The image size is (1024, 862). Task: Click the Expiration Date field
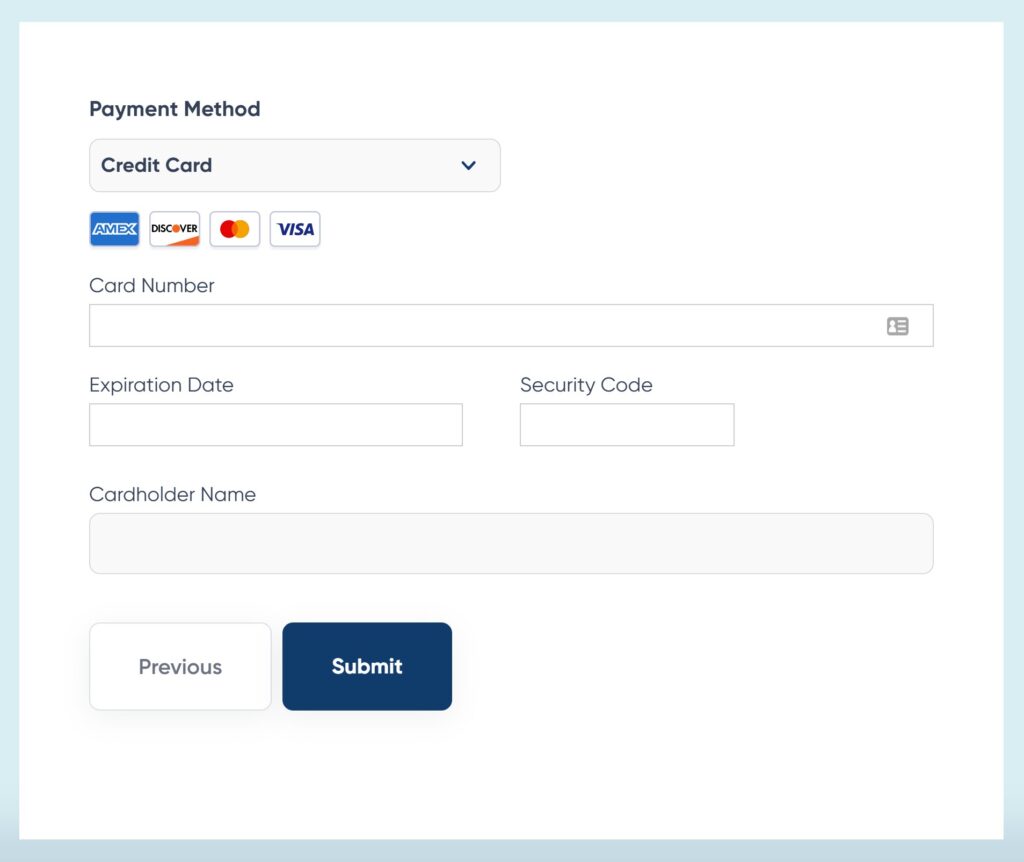(x=276, y=424)
